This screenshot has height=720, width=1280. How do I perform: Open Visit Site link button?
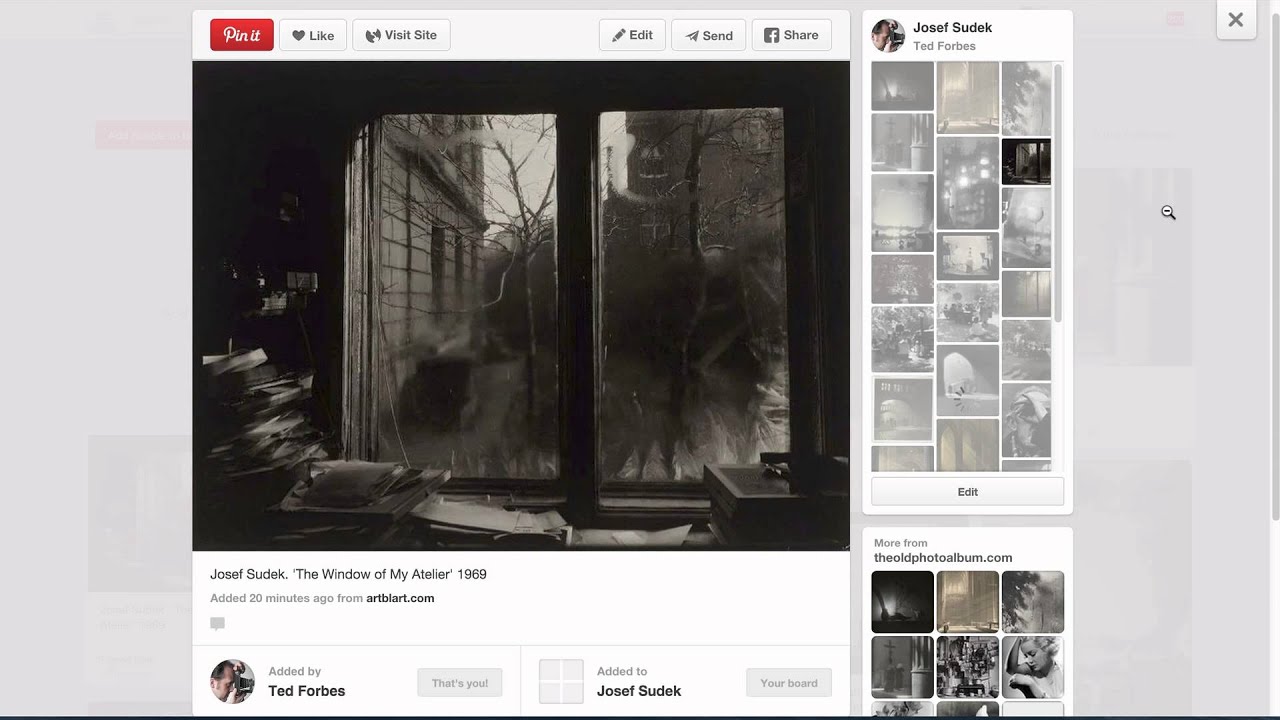click(401, 35)
